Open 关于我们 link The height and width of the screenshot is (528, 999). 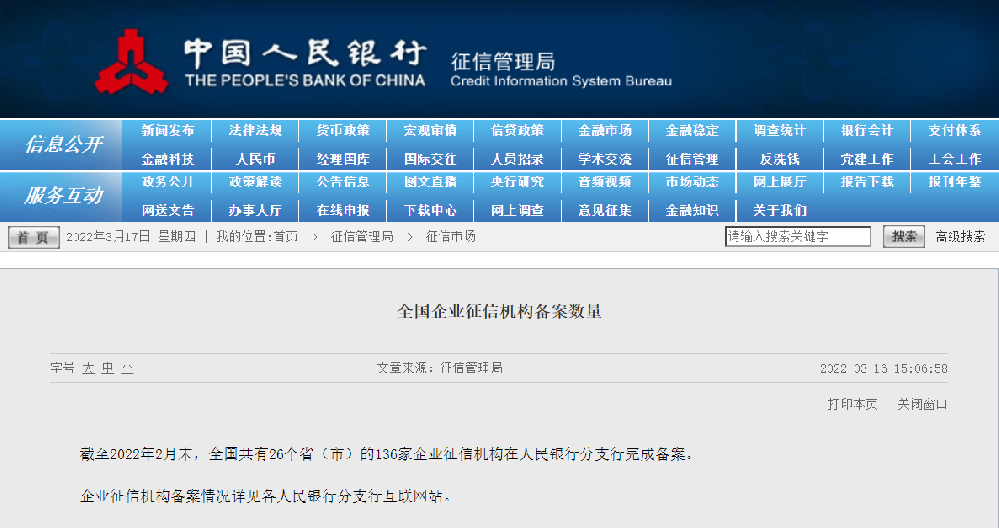[x=780, y=211]
